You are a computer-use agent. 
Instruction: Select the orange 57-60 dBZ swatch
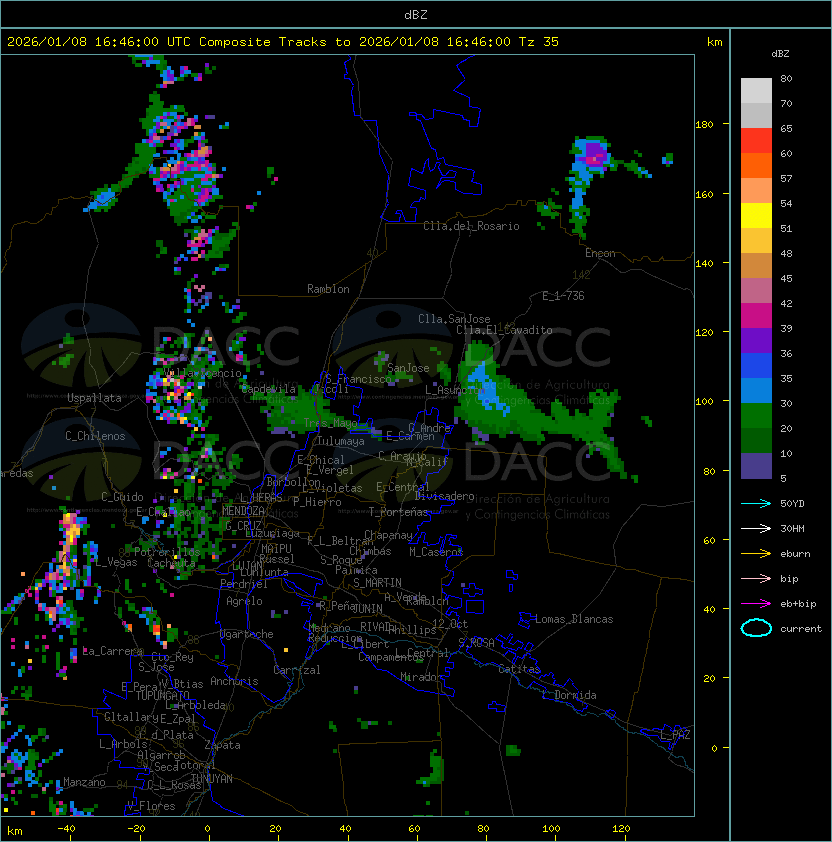click(756, 166)
